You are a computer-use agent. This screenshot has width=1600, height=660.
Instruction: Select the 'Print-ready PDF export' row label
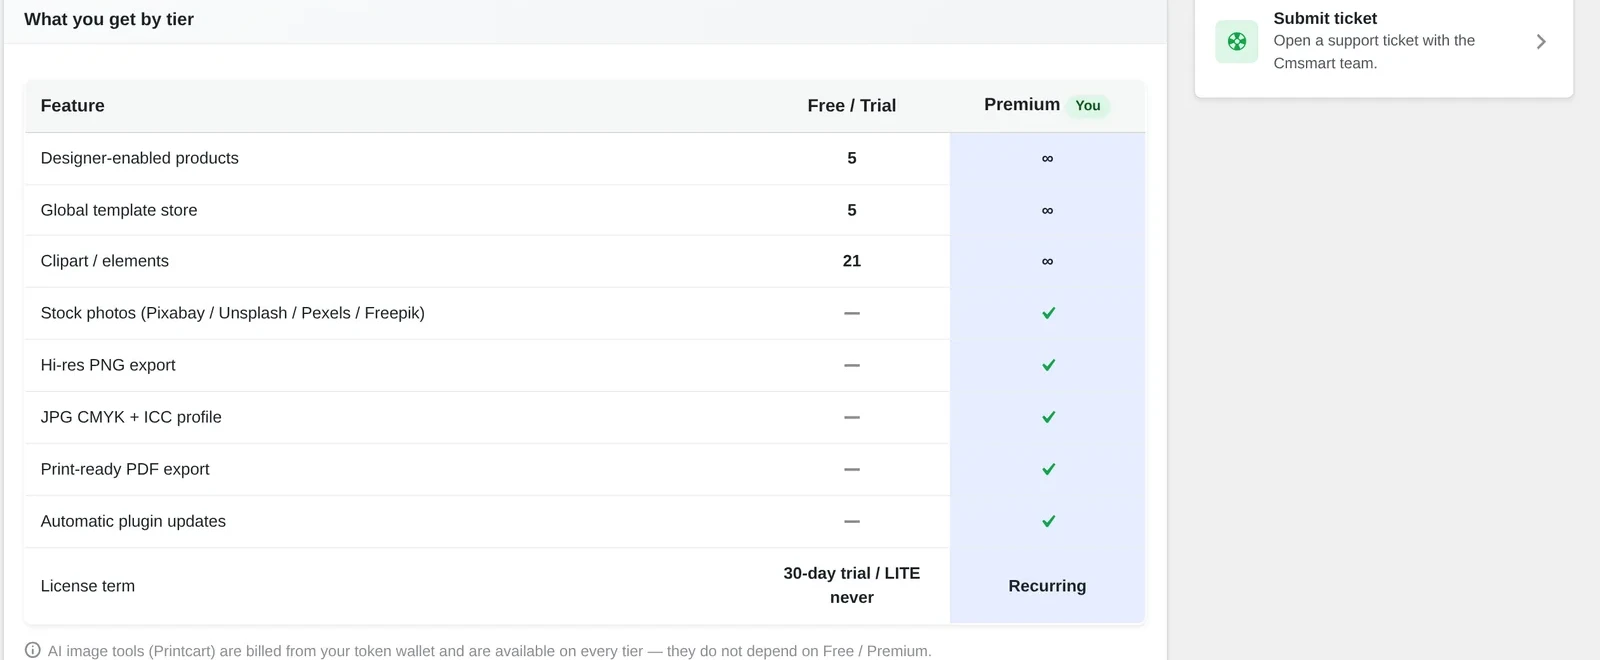coord(125,469)
